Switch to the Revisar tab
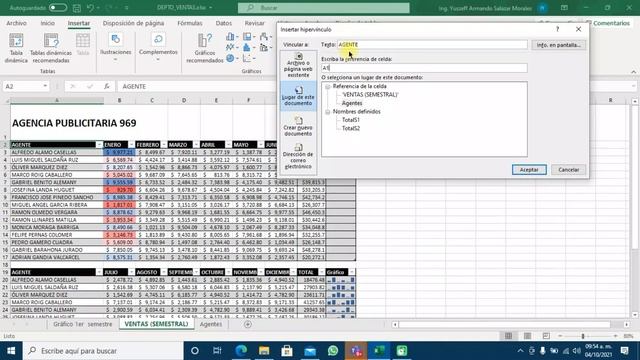Screen dimensions: 640x360 [254, 23]
